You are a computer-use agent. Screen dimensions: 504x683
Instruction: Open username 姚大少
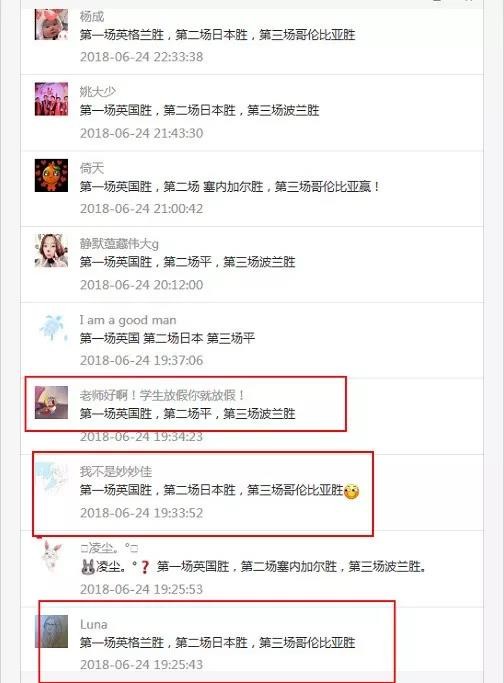[98, 91]
